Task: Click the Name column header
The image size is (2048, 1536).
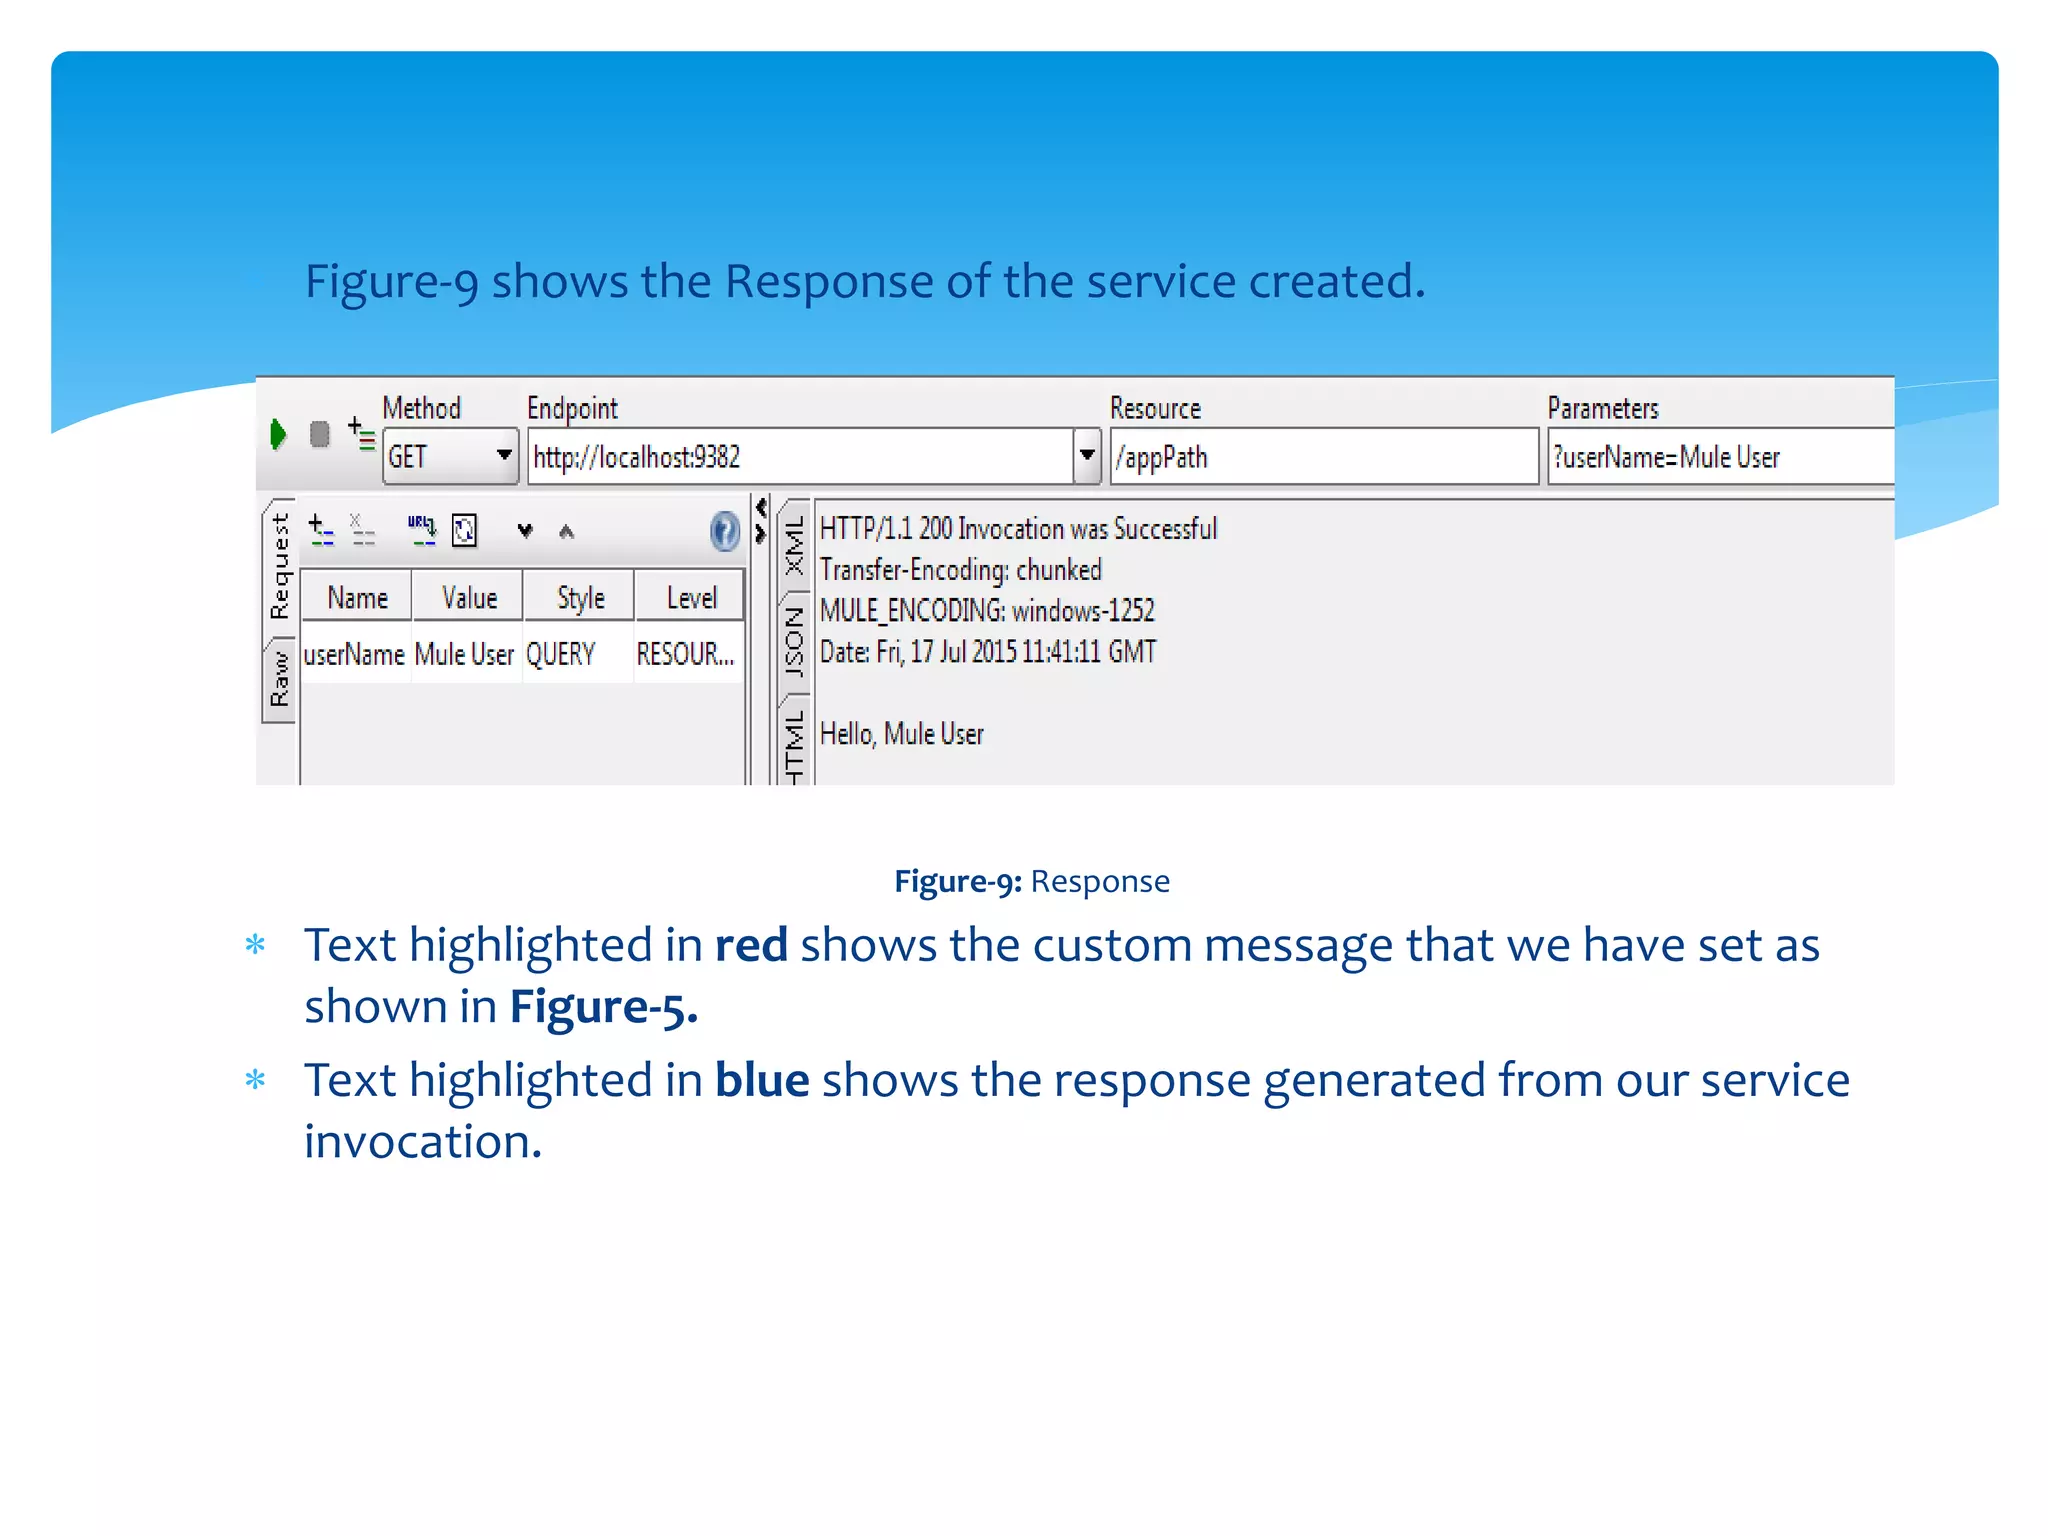Action: (x=357, y=598)
